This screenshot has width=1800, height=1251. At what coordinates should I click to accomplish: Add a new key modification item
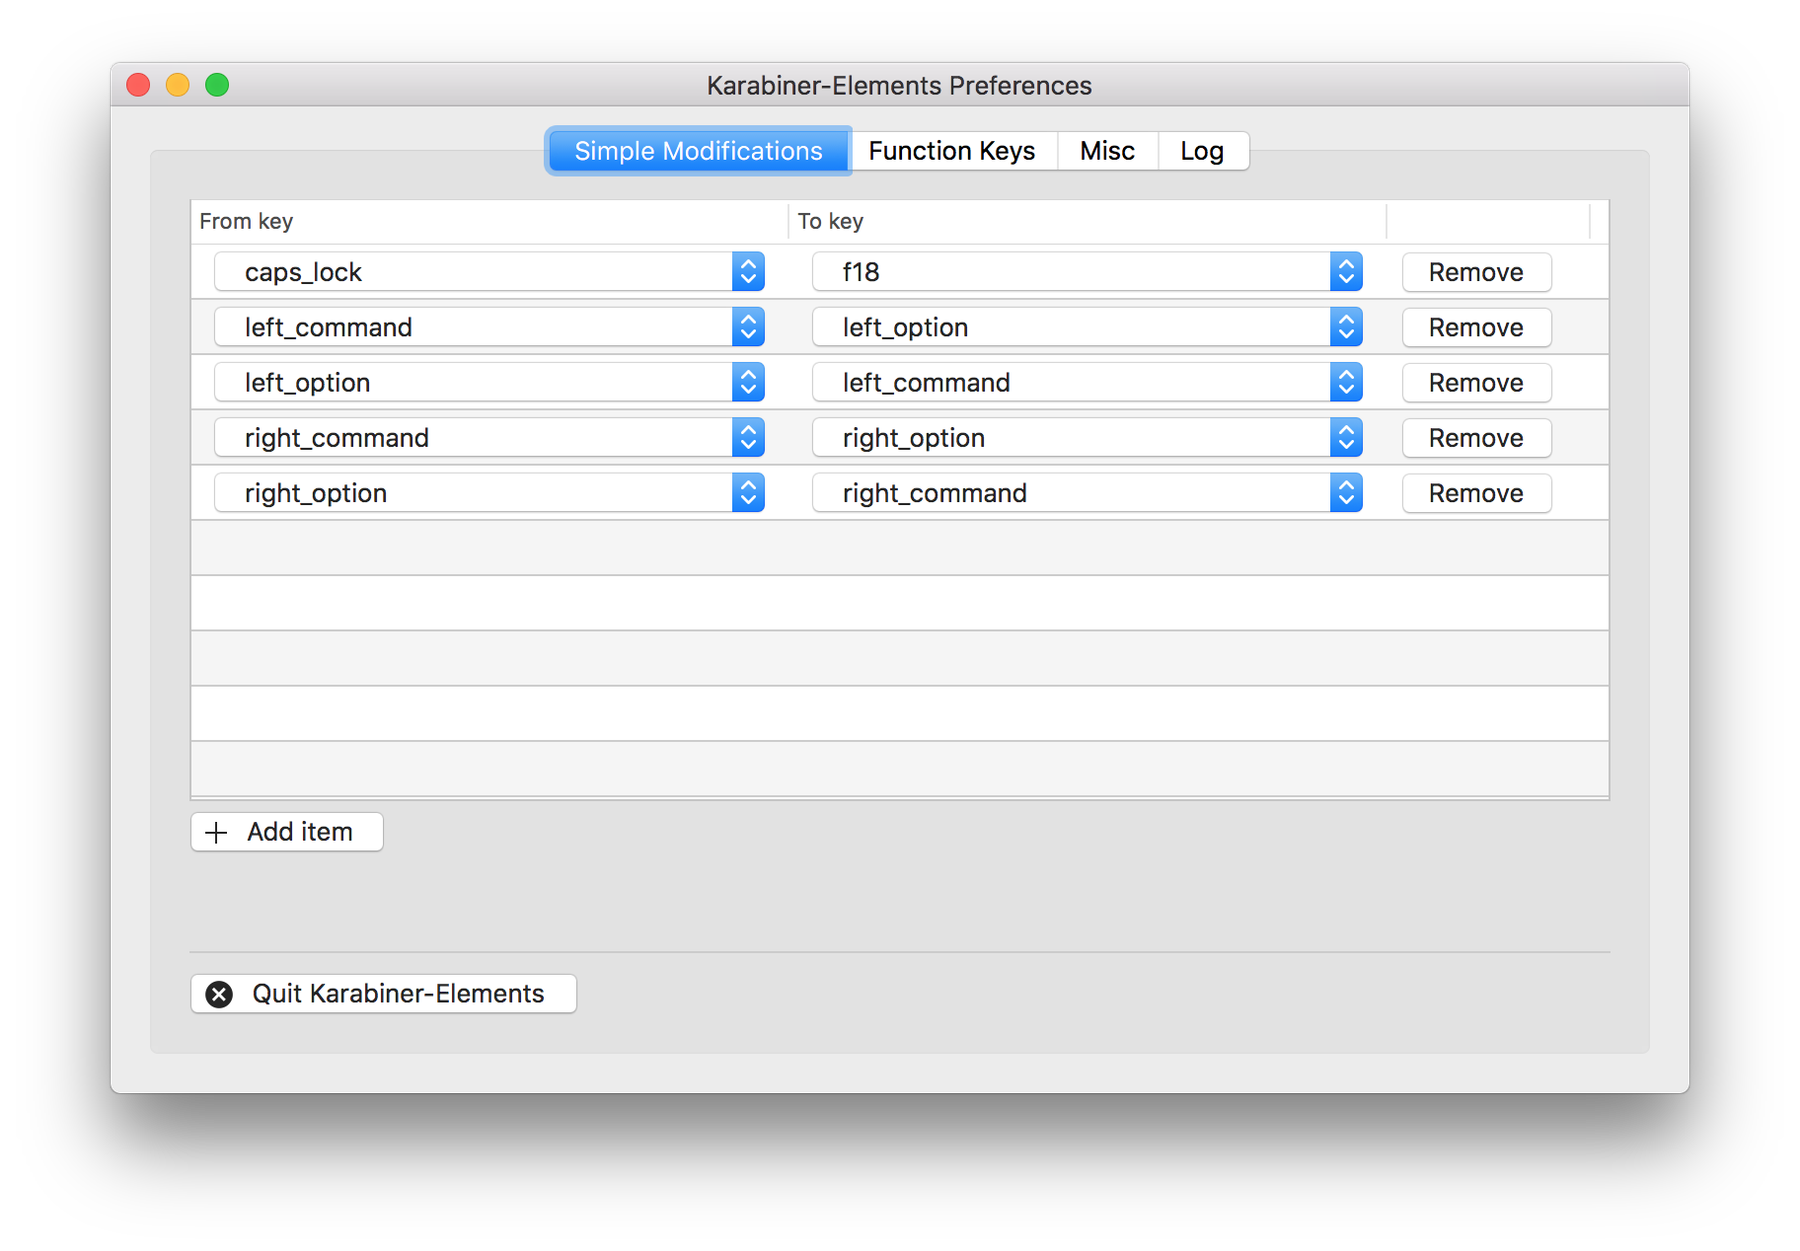click(286, 831)
